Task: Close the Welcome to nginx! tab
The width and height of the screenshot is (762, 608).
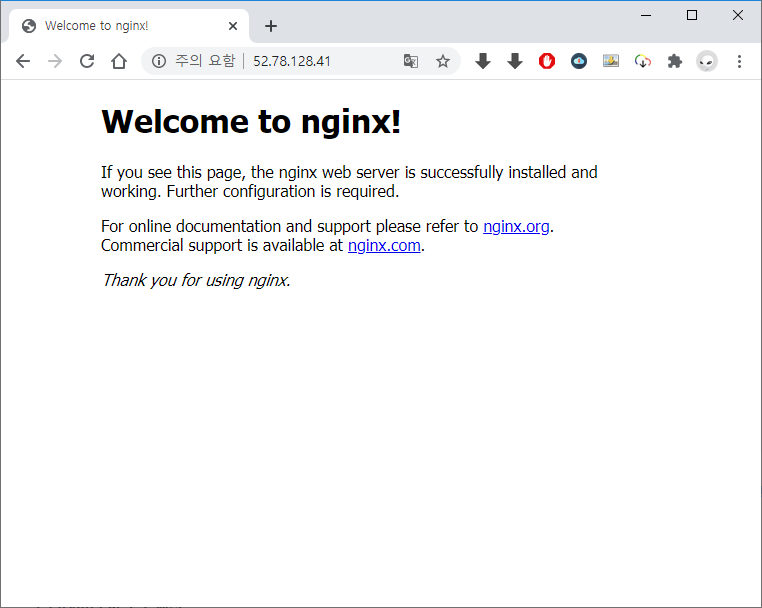Action: [233, 26]
